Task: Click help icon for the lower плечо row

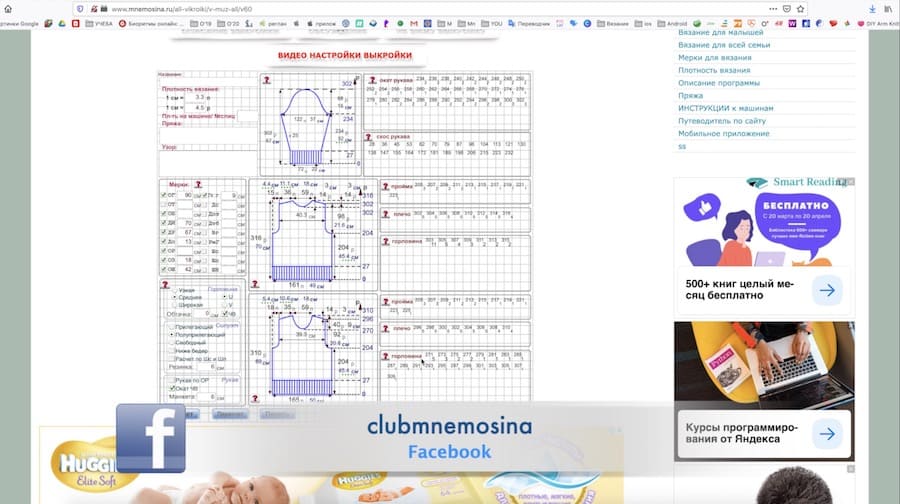Action: (386, 329)
